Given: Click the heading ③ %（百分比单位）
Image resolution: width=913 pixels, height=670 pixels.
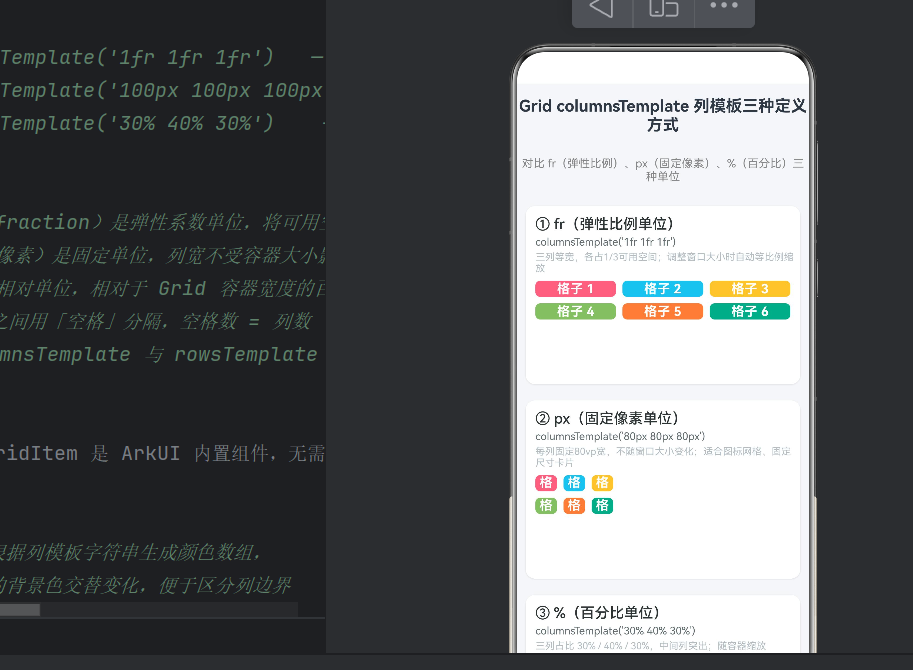Looking at the screenshot, I should [597, 612].
